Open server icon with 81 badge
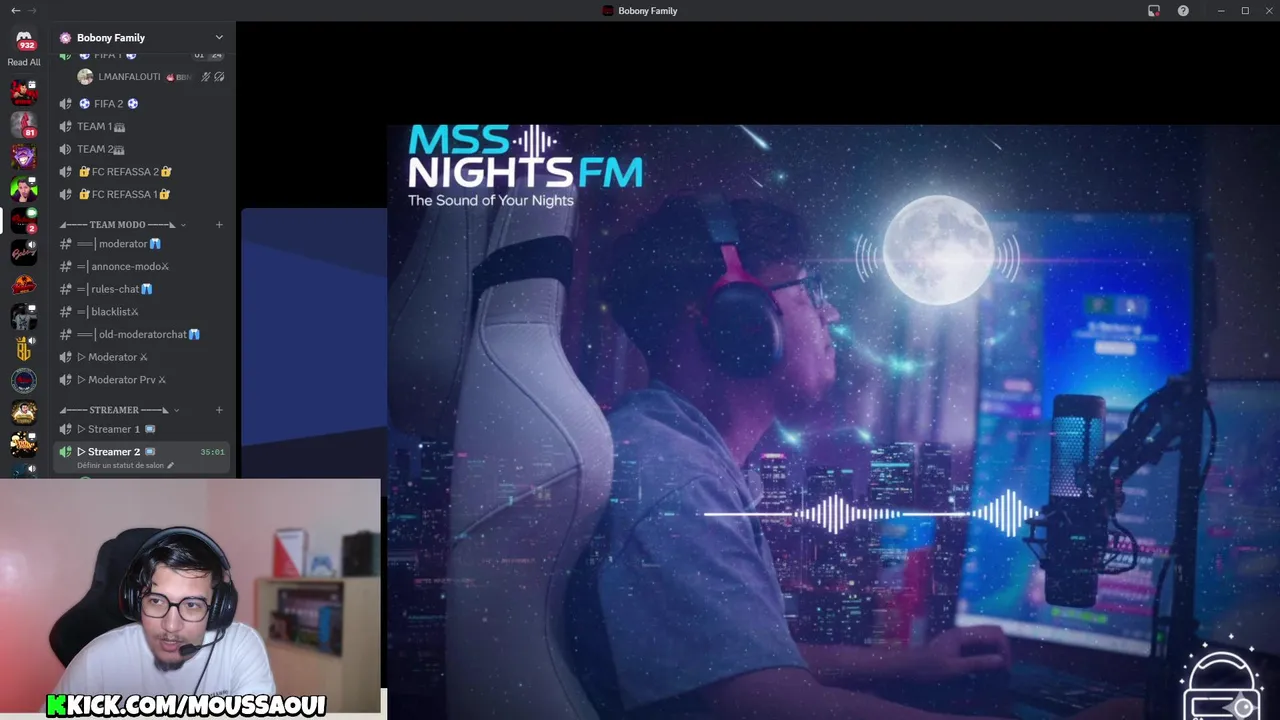Image resolution: width=1280 pixels, height=720 pixels. pyautogui.click(x=24, y=125)
